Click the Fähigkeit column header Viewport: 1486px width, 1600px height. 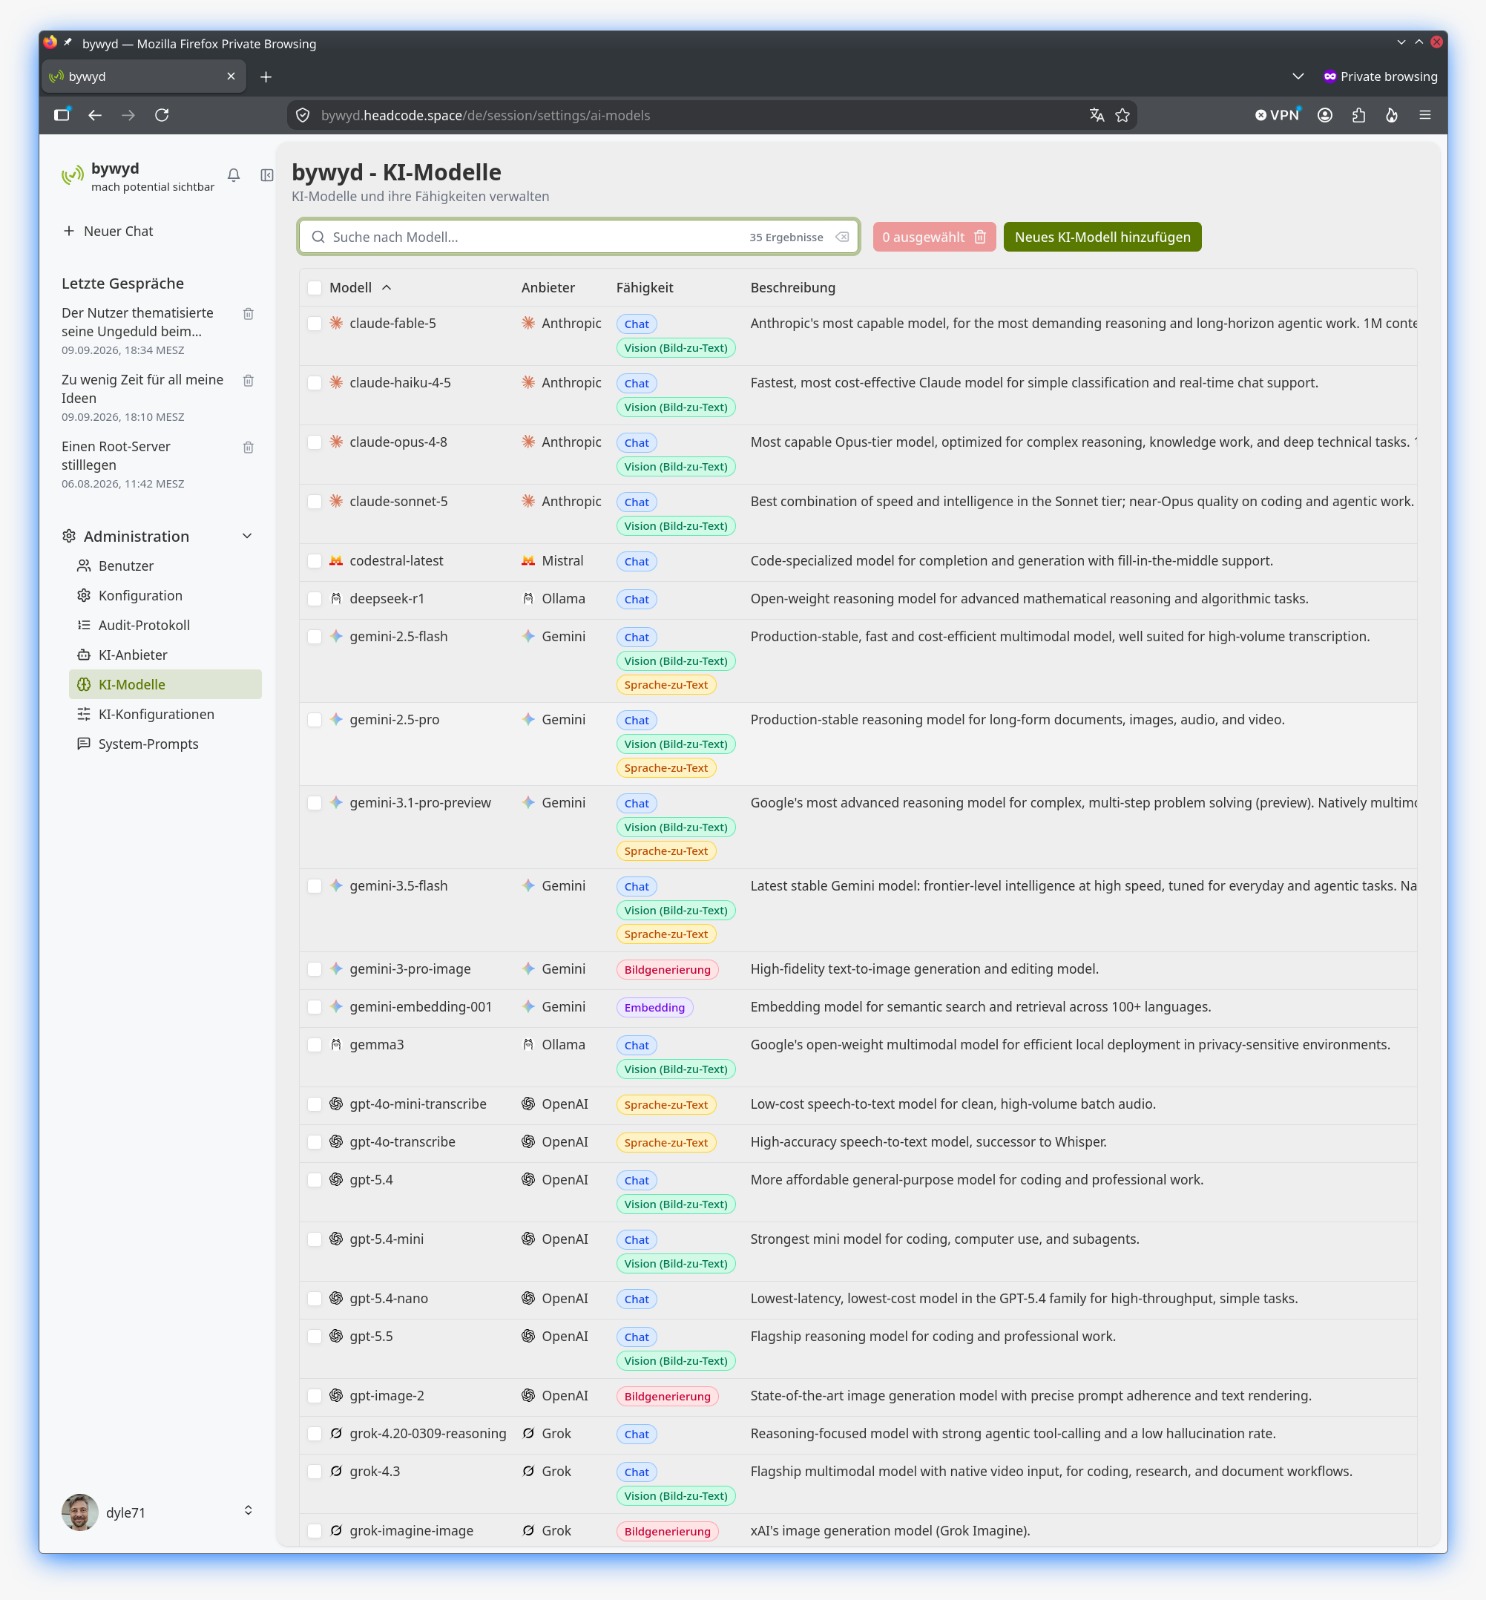pyautogui.click(x=645, y=288)
